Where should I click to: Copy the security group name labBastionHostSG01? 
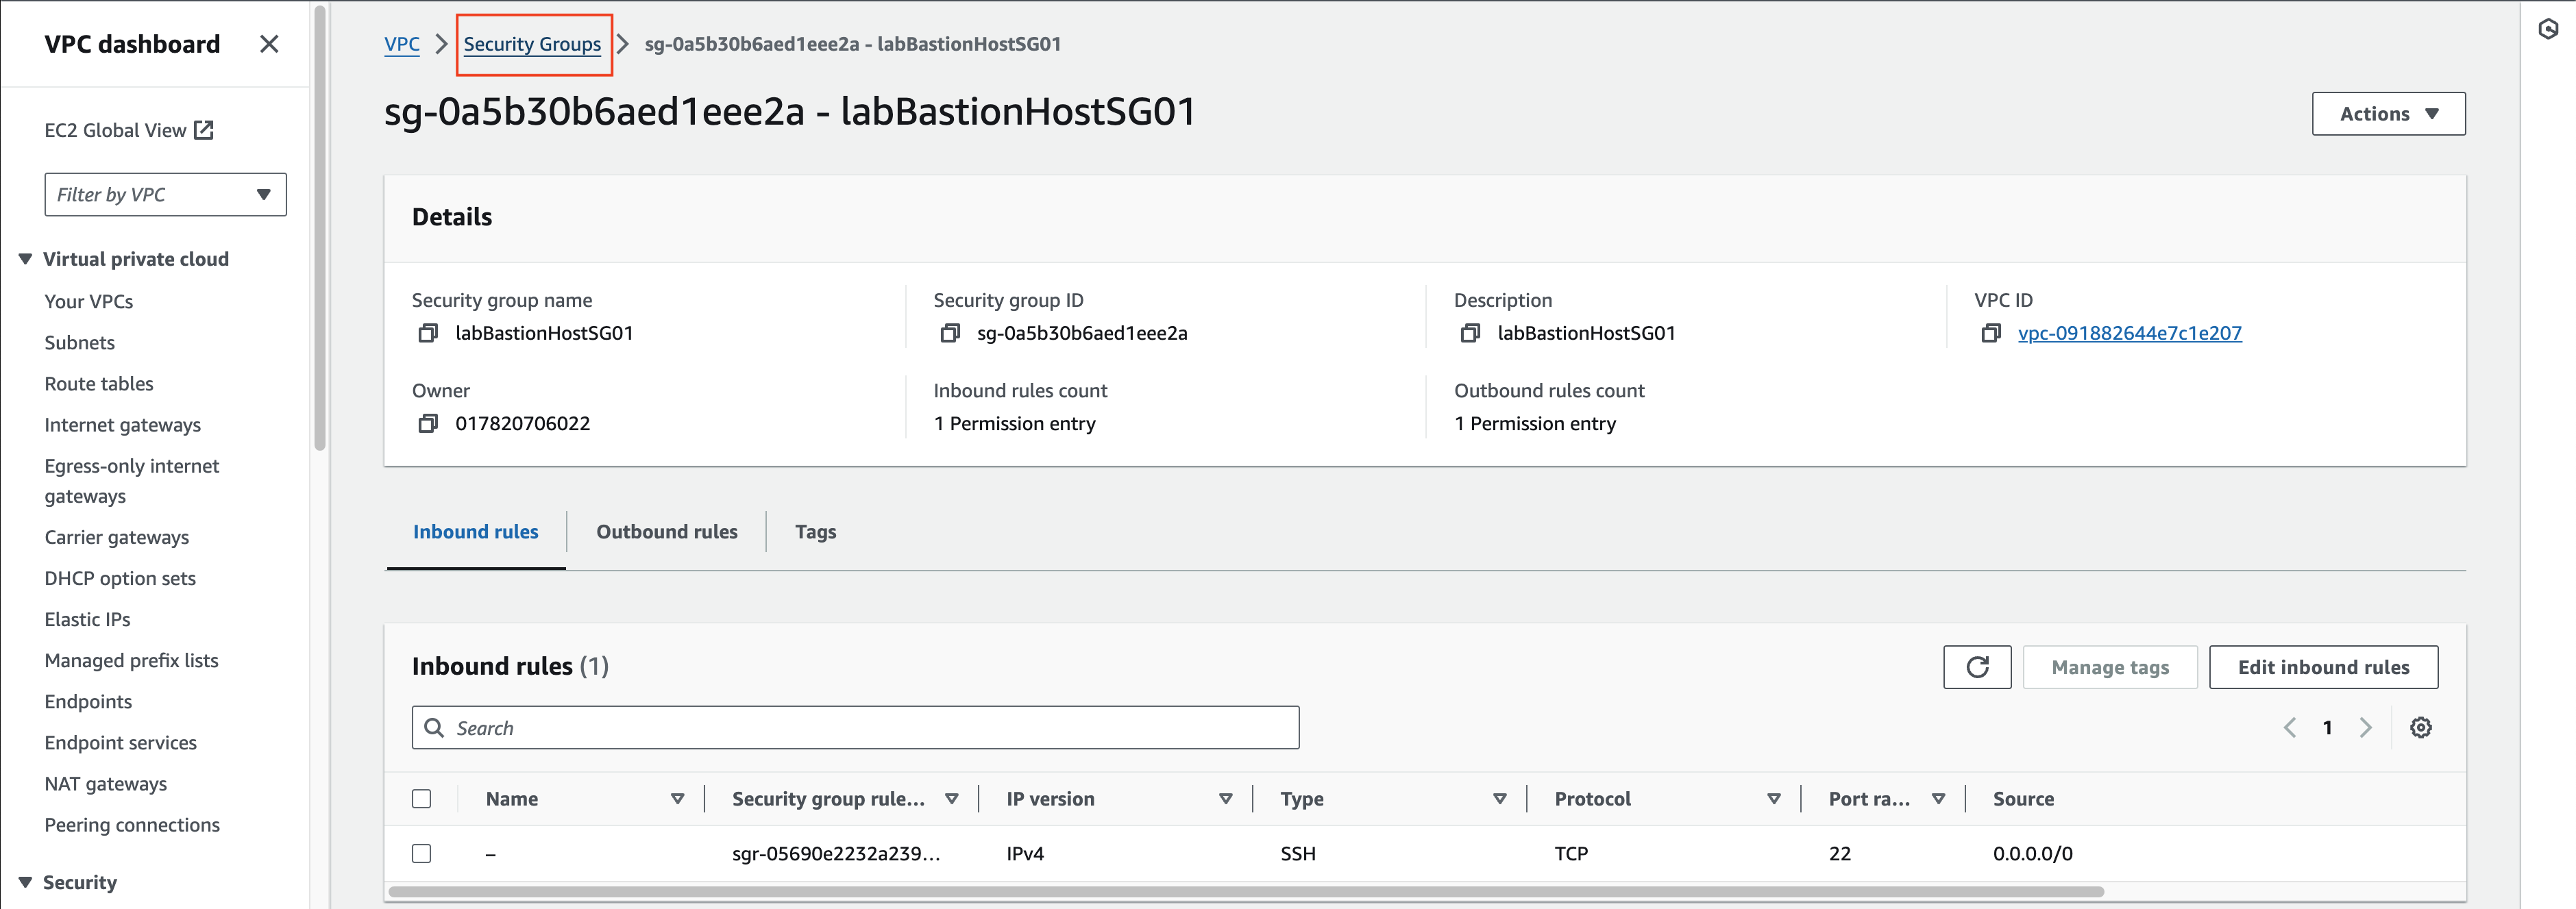[428, 333]
